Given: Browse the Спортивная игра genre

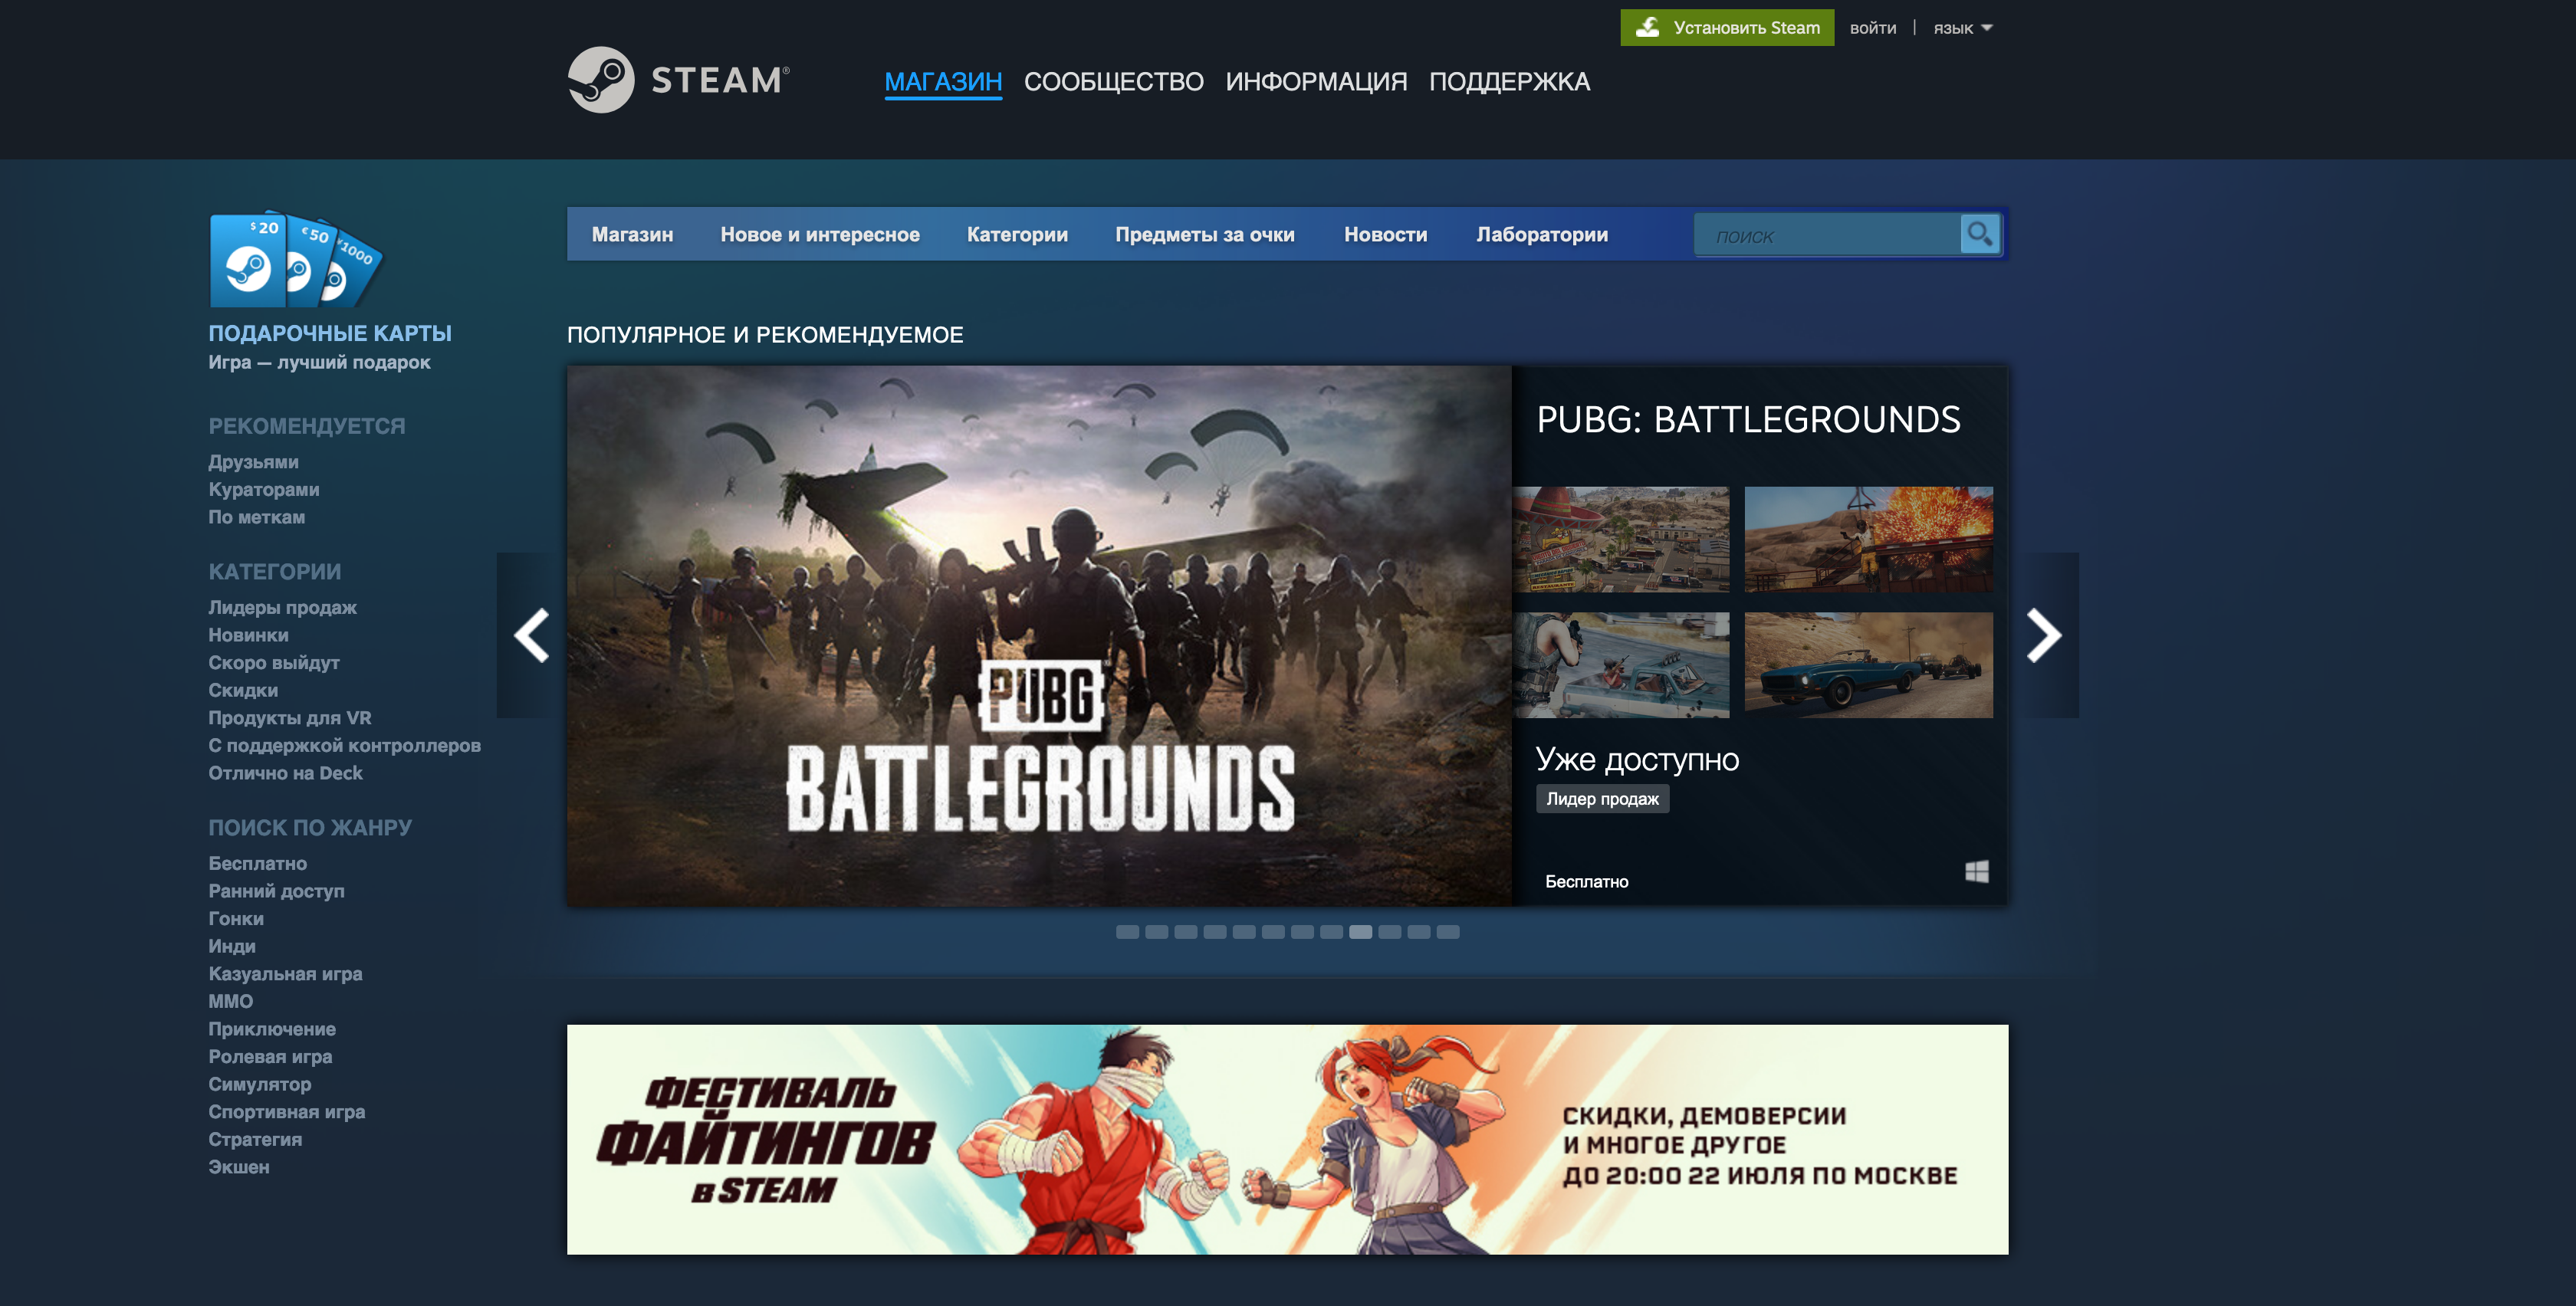Looking at the screenshot, I should click(x=287, y=1112).
